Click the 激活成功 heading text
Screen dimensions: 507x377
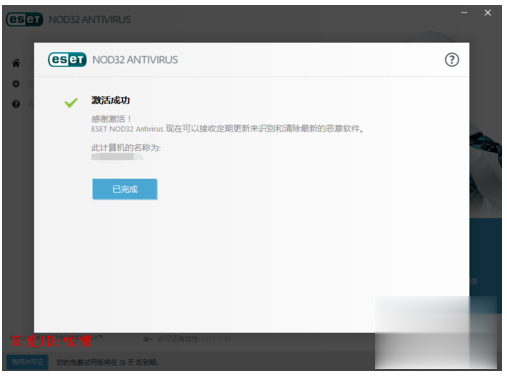(111, 100)
